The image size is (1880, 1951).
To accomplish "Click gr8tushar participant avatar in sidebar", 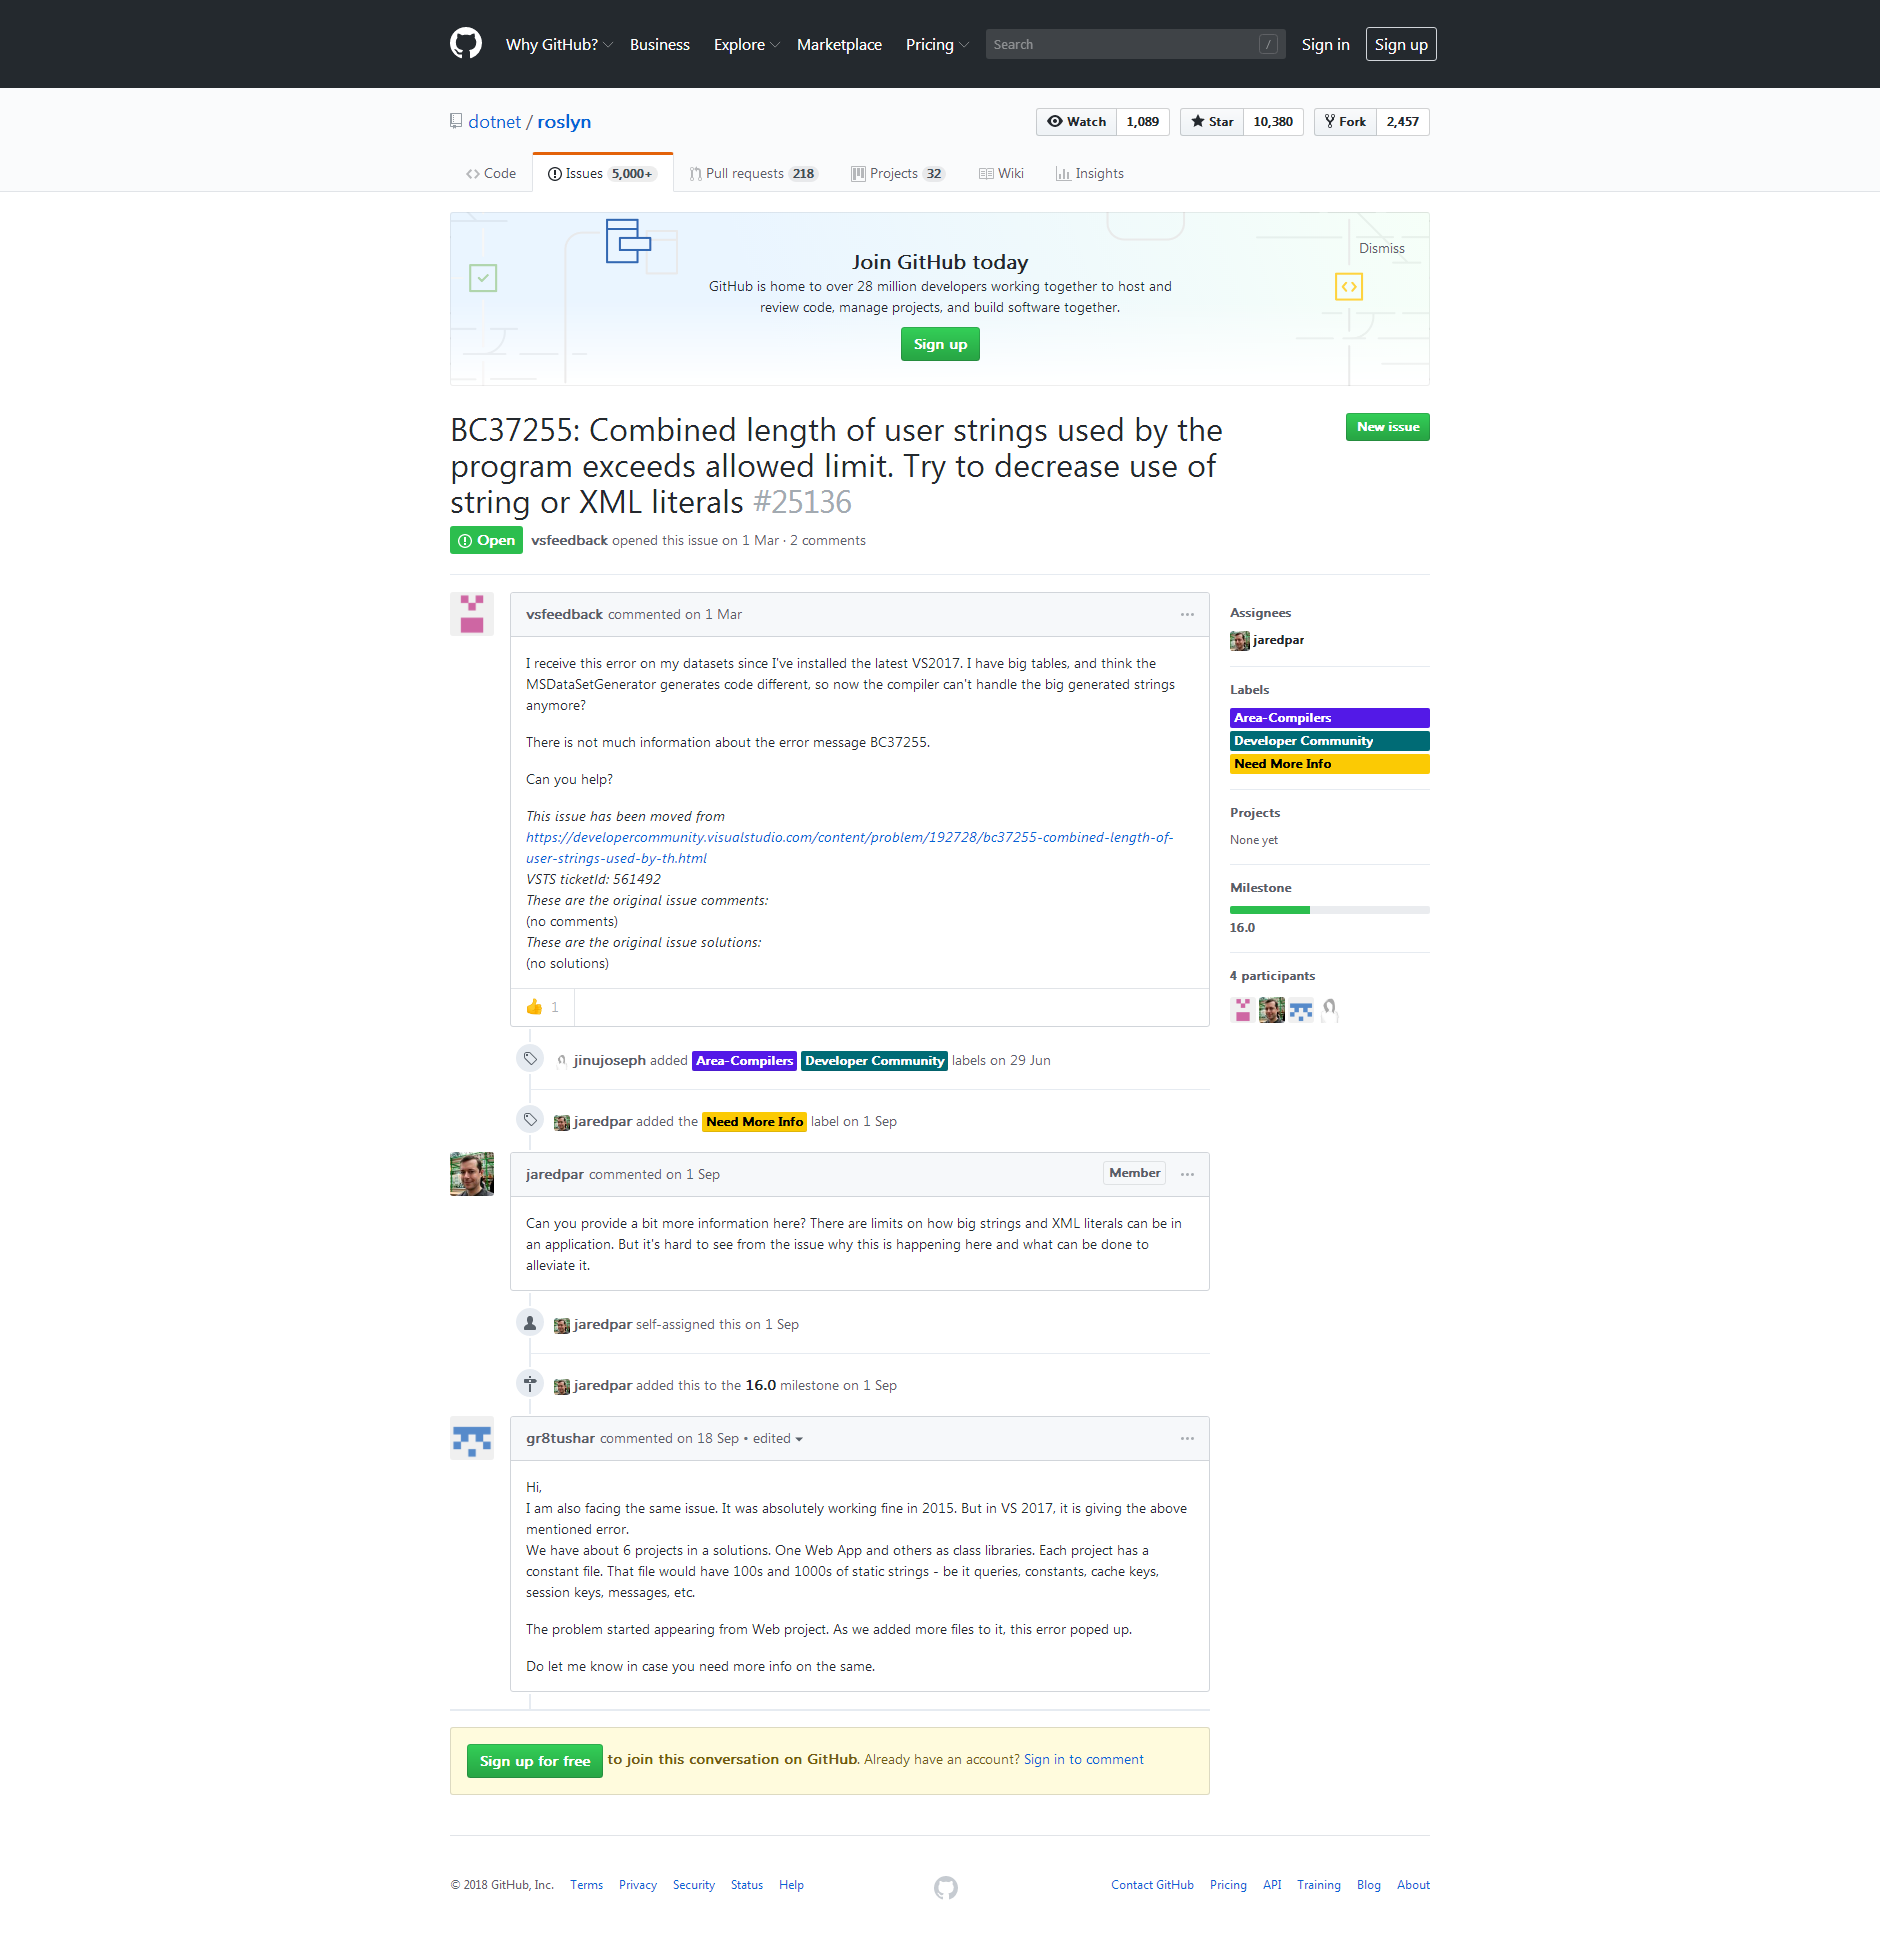I will pos(1300,1010).
